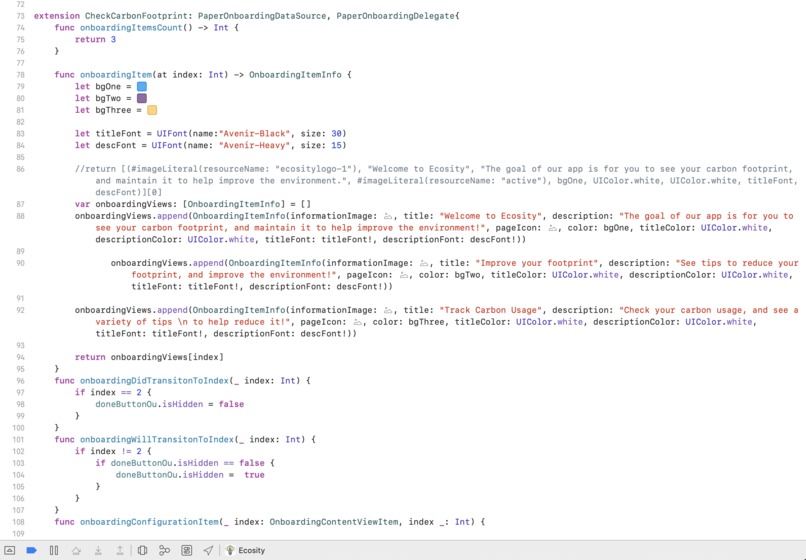Click the "Track Carbon Usage" title string
Viewport: 806px width, 560px height.
tap(490, 310)
